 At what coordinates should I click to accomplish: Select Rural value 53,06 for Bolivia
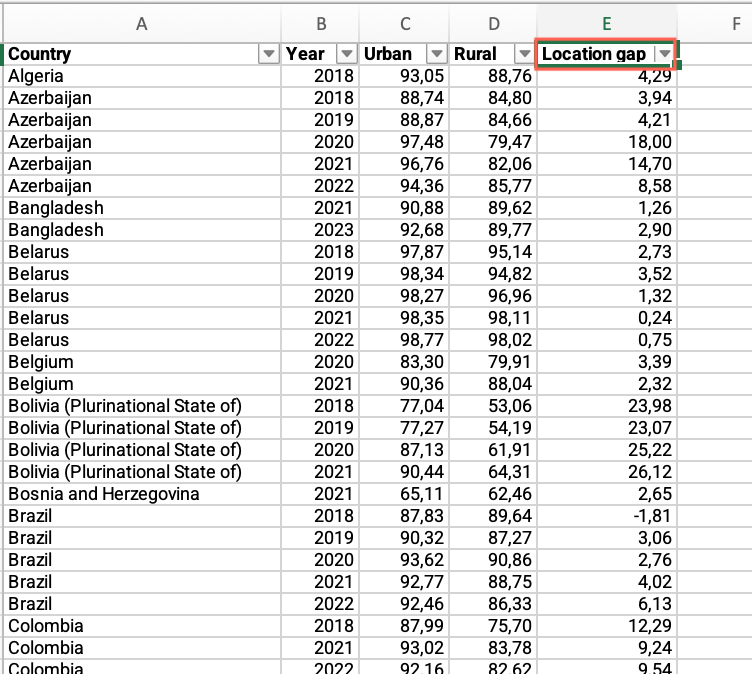[x=493, y=406]
